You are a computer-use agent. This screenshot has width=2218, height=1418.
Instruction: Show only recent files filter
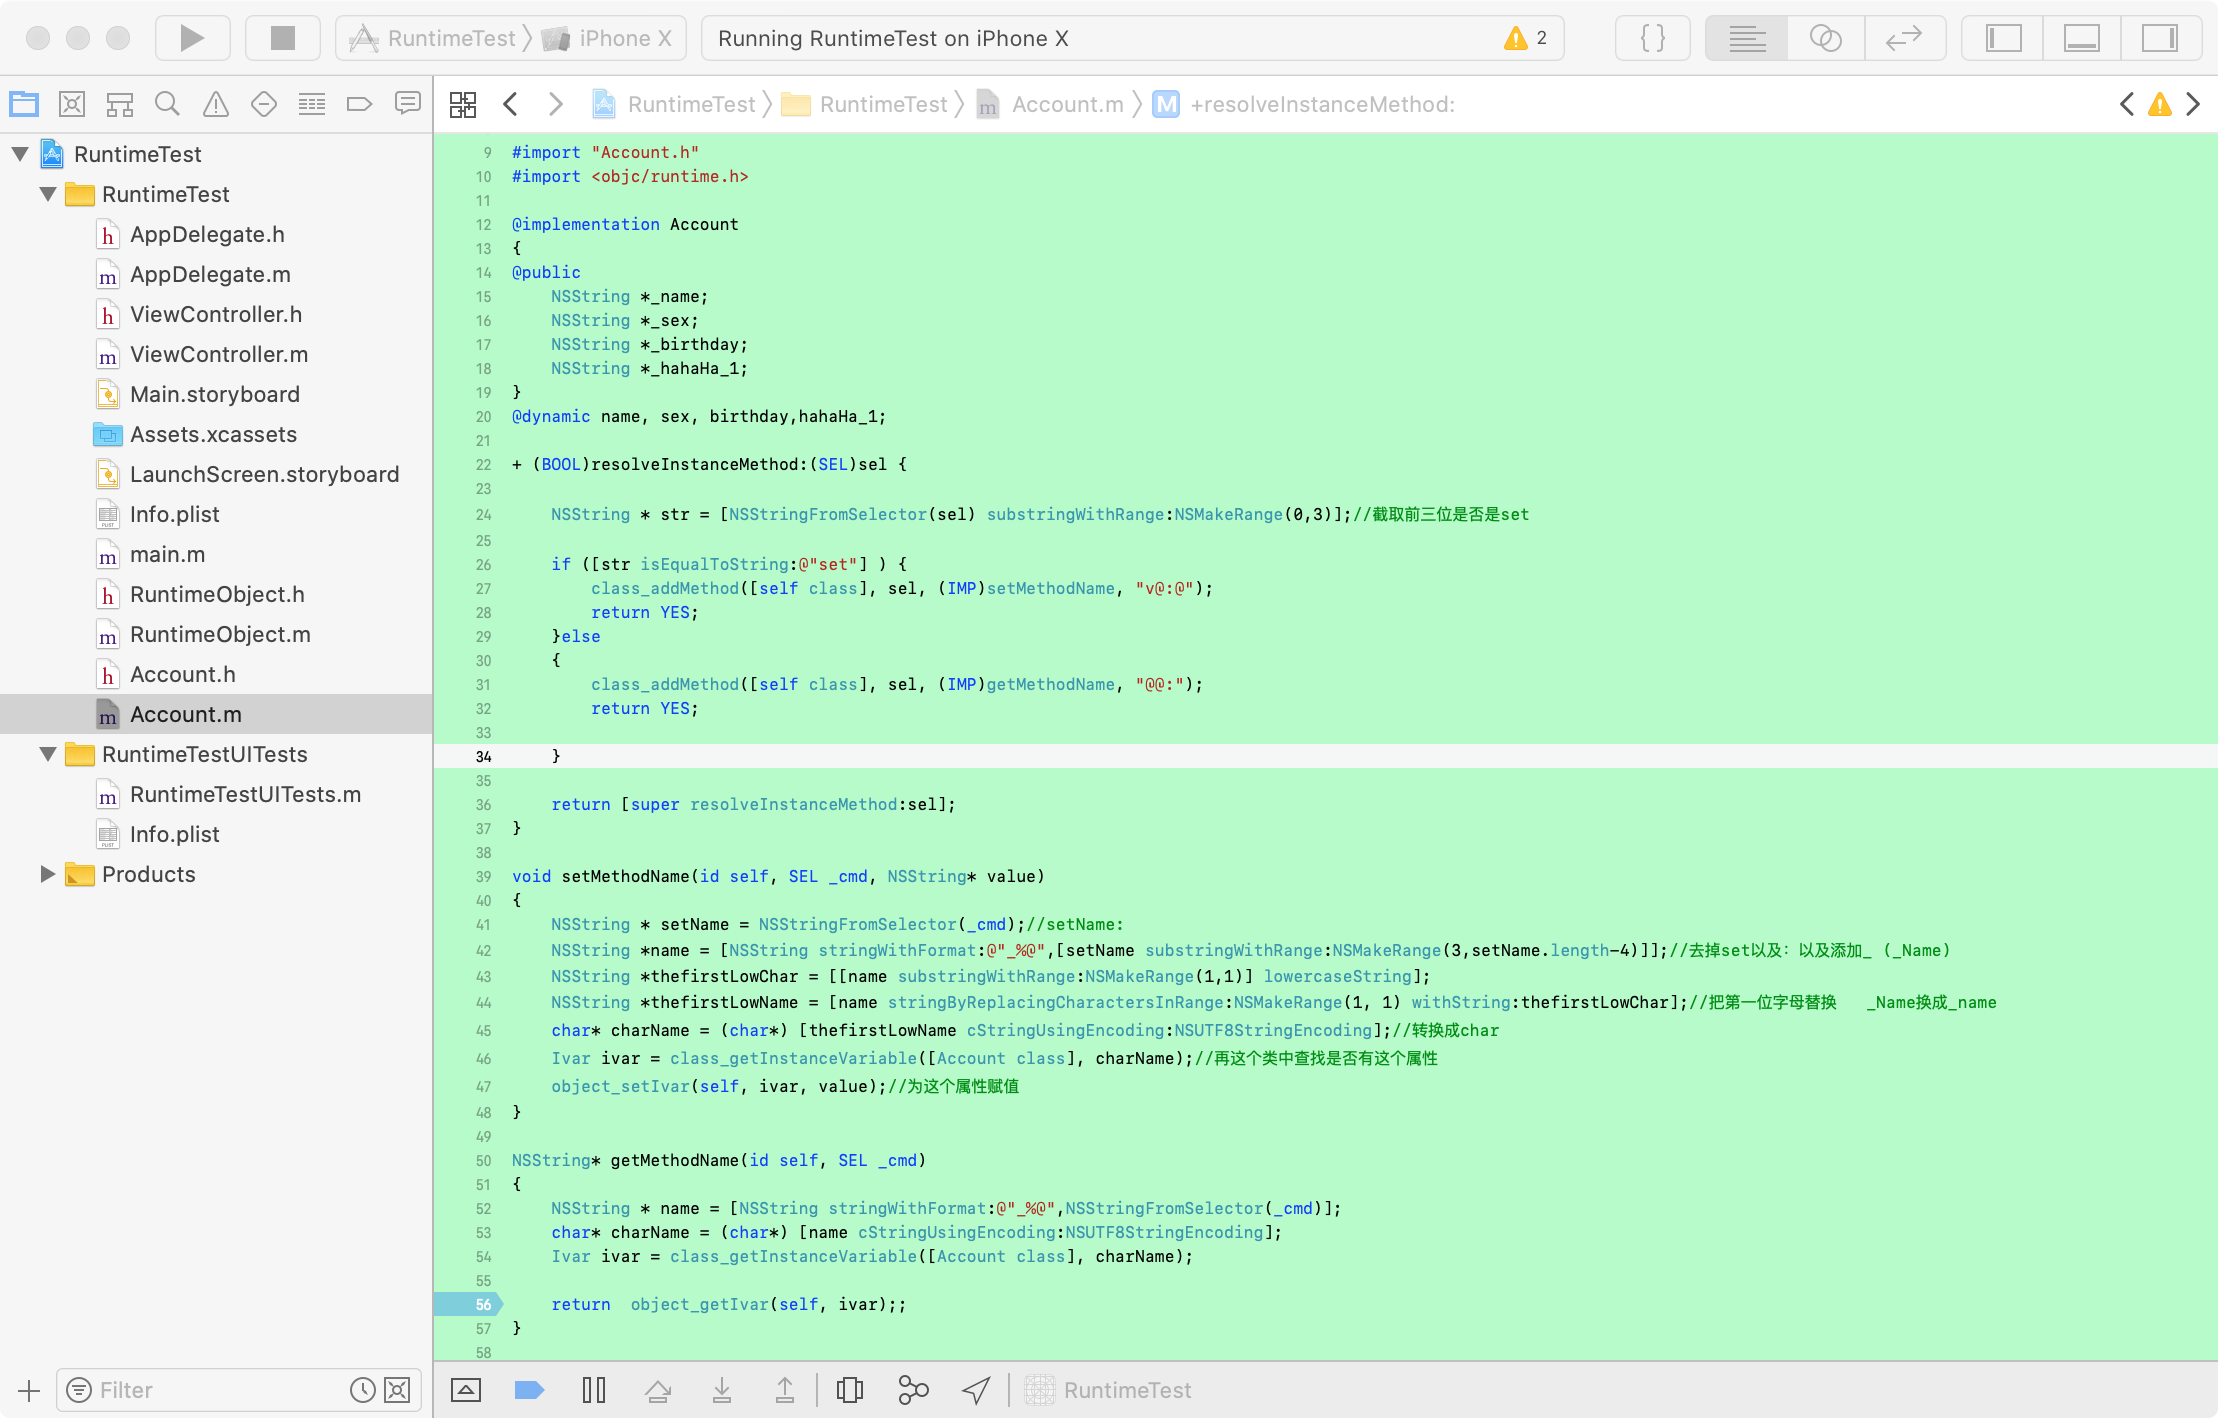362,1390
